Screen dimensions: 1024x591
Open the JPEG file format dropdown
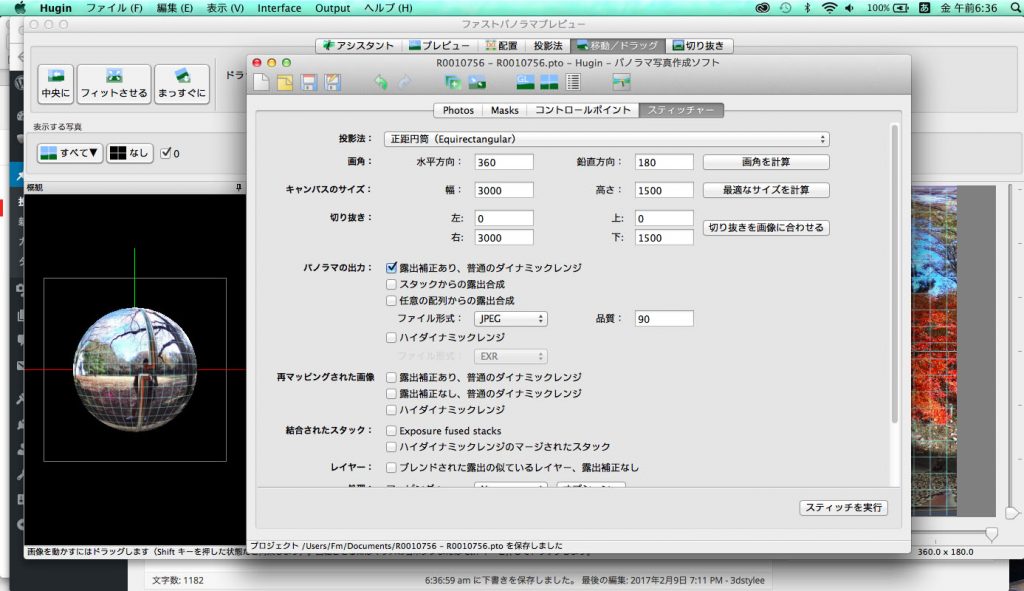coord(511,319)
